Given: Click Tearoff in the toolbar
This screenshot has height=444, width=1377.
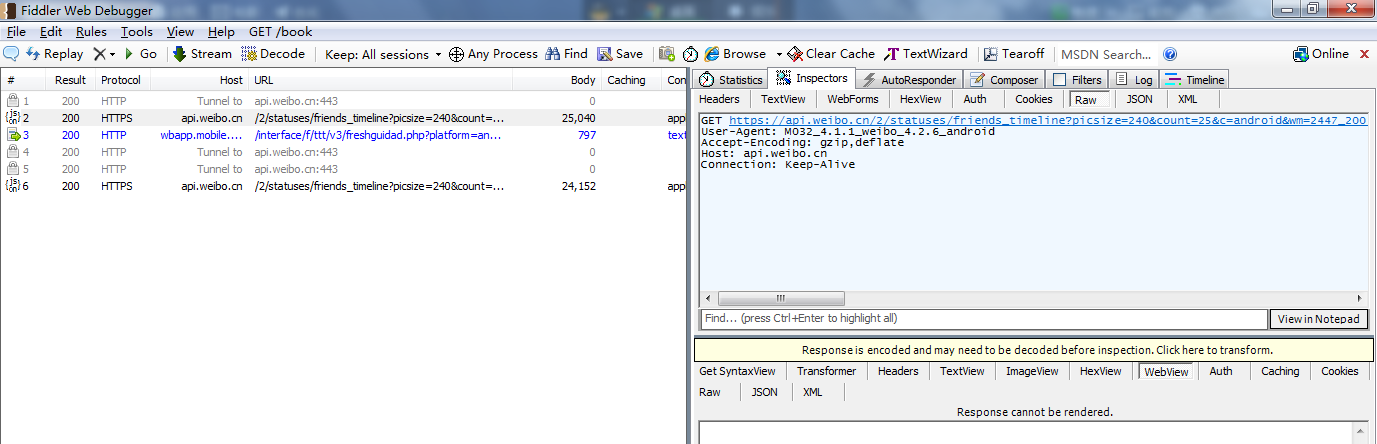Looking at the screenshot, I should (1014, 54).
